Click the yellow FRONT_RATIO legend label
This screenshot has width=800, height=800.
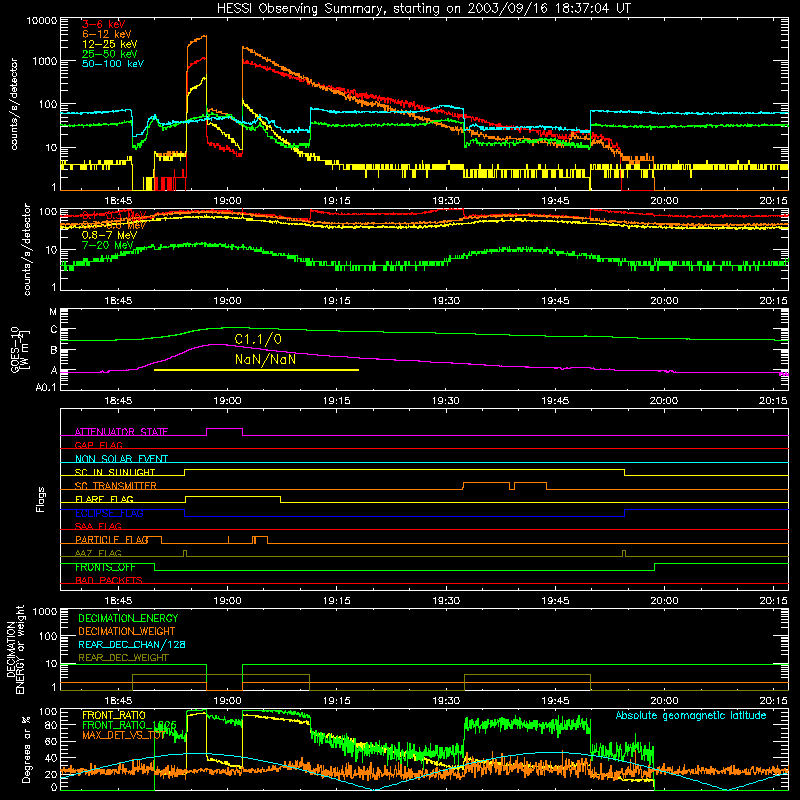click(114, 715)
